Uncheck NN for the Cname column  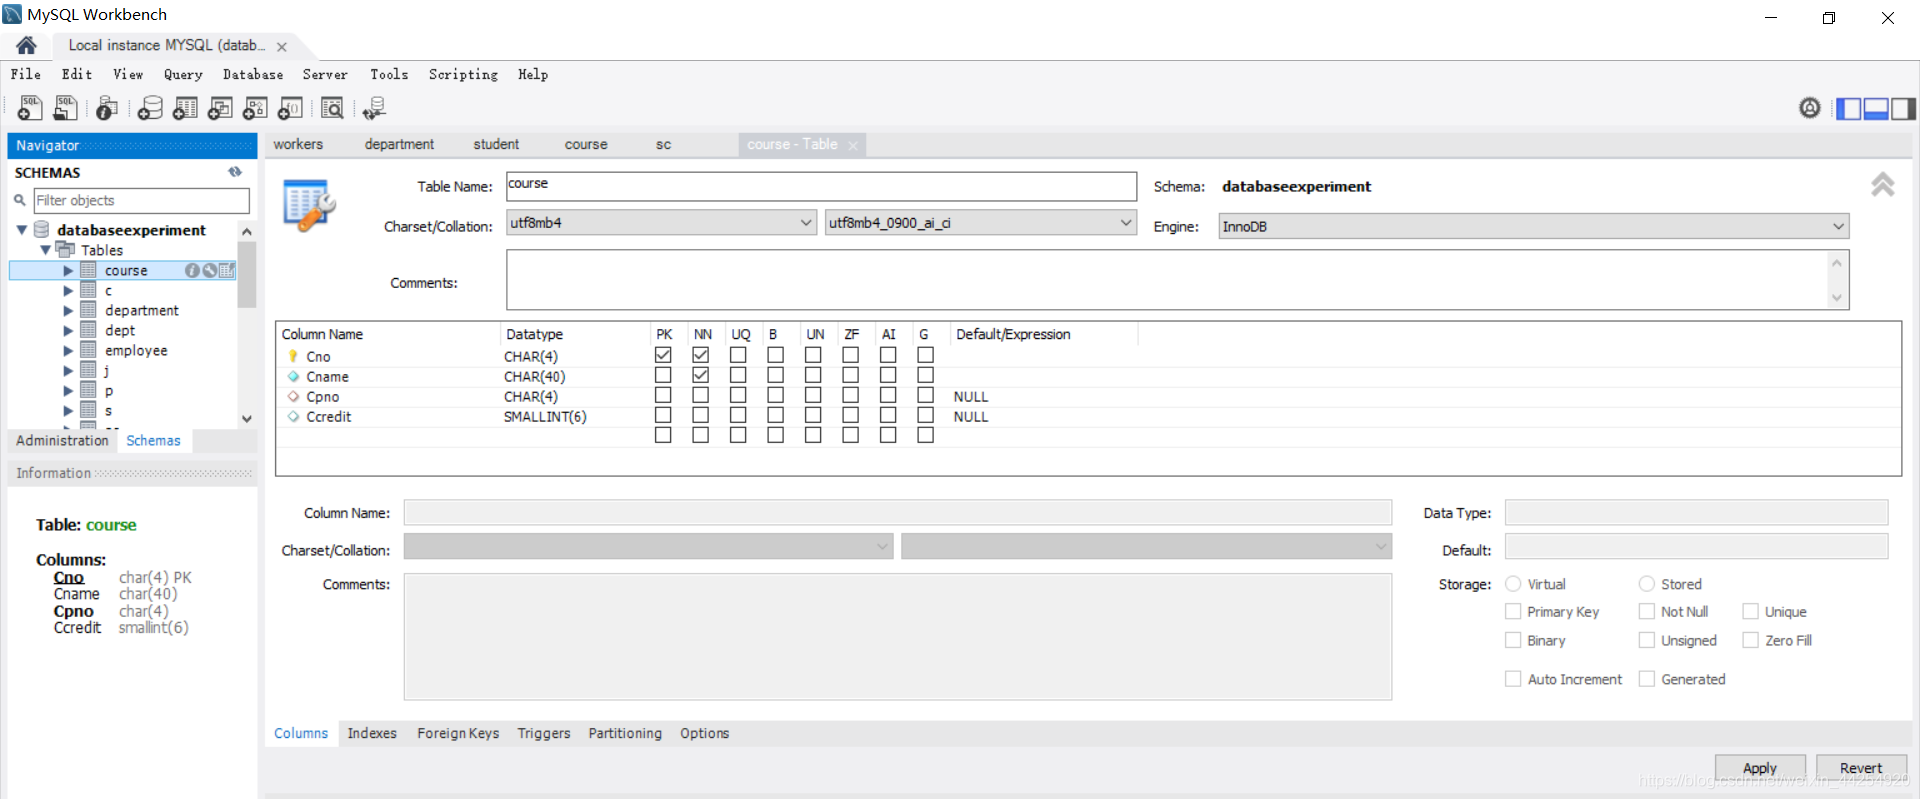(x=700, y=375)
